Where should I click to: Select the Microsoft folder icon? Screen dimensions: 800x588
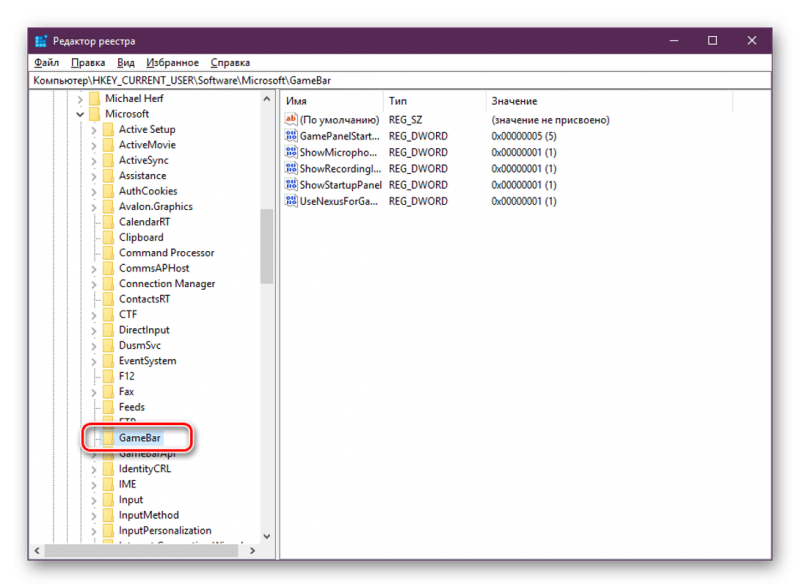94,114
